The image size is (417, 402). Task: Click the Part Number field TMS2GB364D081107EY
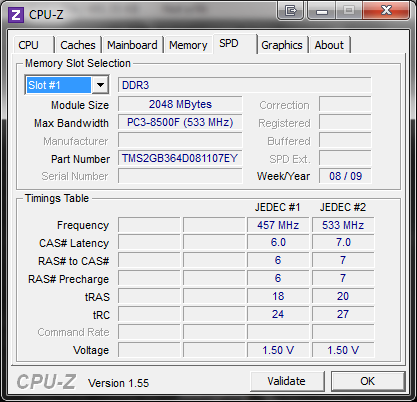pos(180,158)
